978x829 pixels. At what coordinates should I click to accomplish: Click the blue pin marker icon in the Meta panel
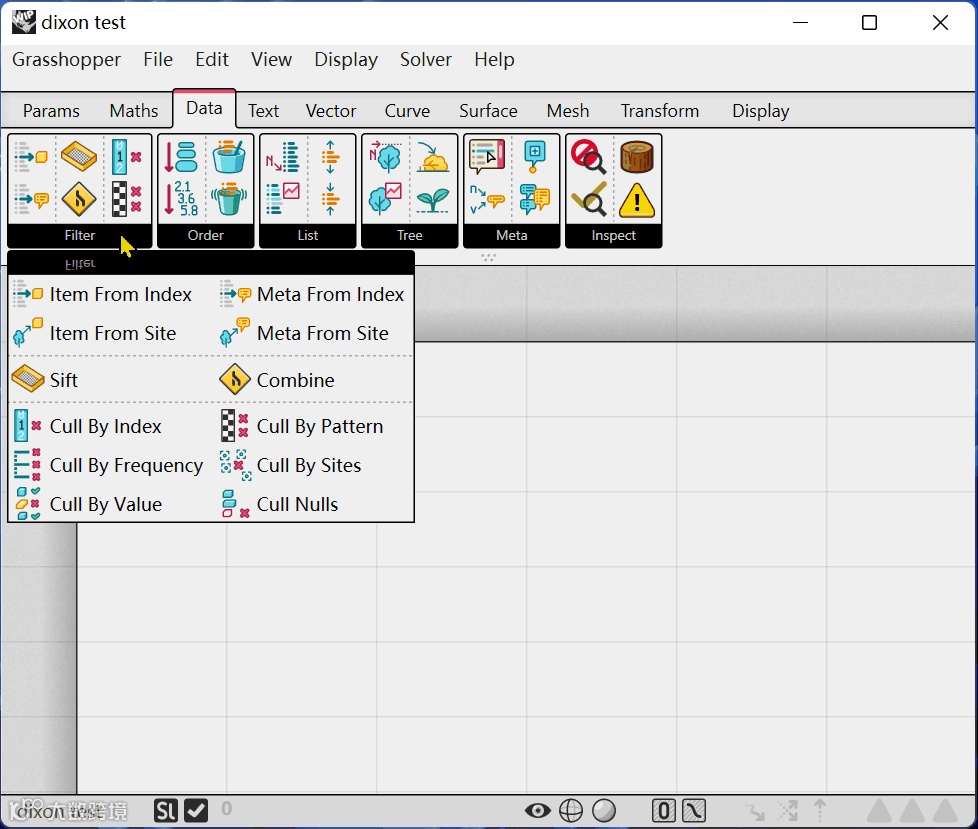point(535,157)
